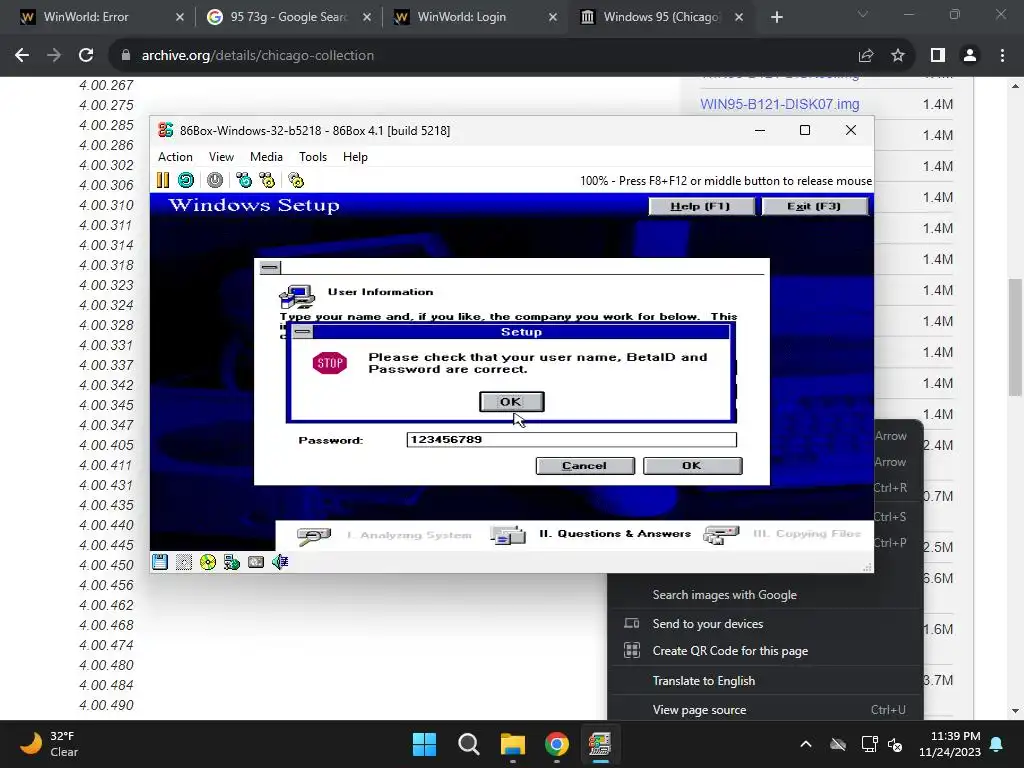The width and height of the screenshot is (1024, 768).
Task: Click the red STOP sign icon
Action: 330,363
